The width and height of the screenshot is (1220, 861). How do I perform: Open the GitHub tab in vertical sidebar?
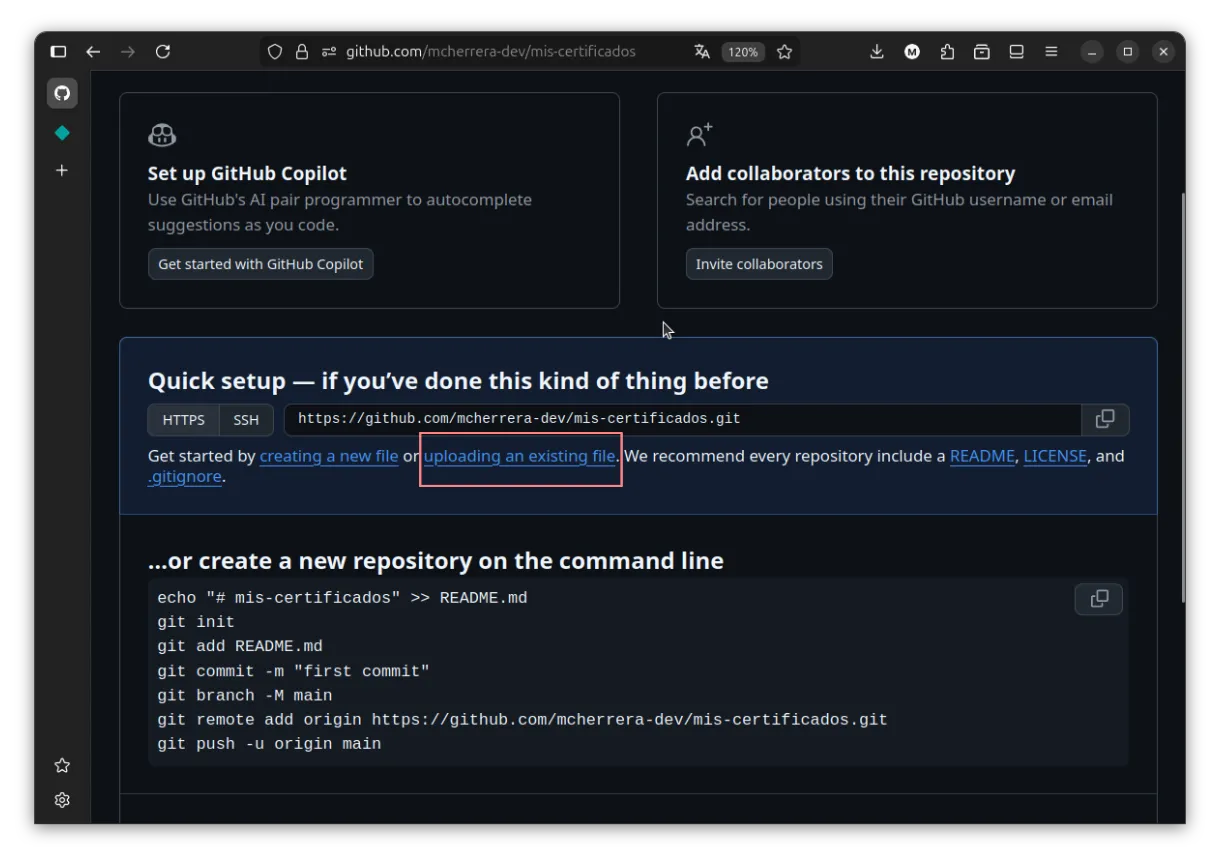62,93
